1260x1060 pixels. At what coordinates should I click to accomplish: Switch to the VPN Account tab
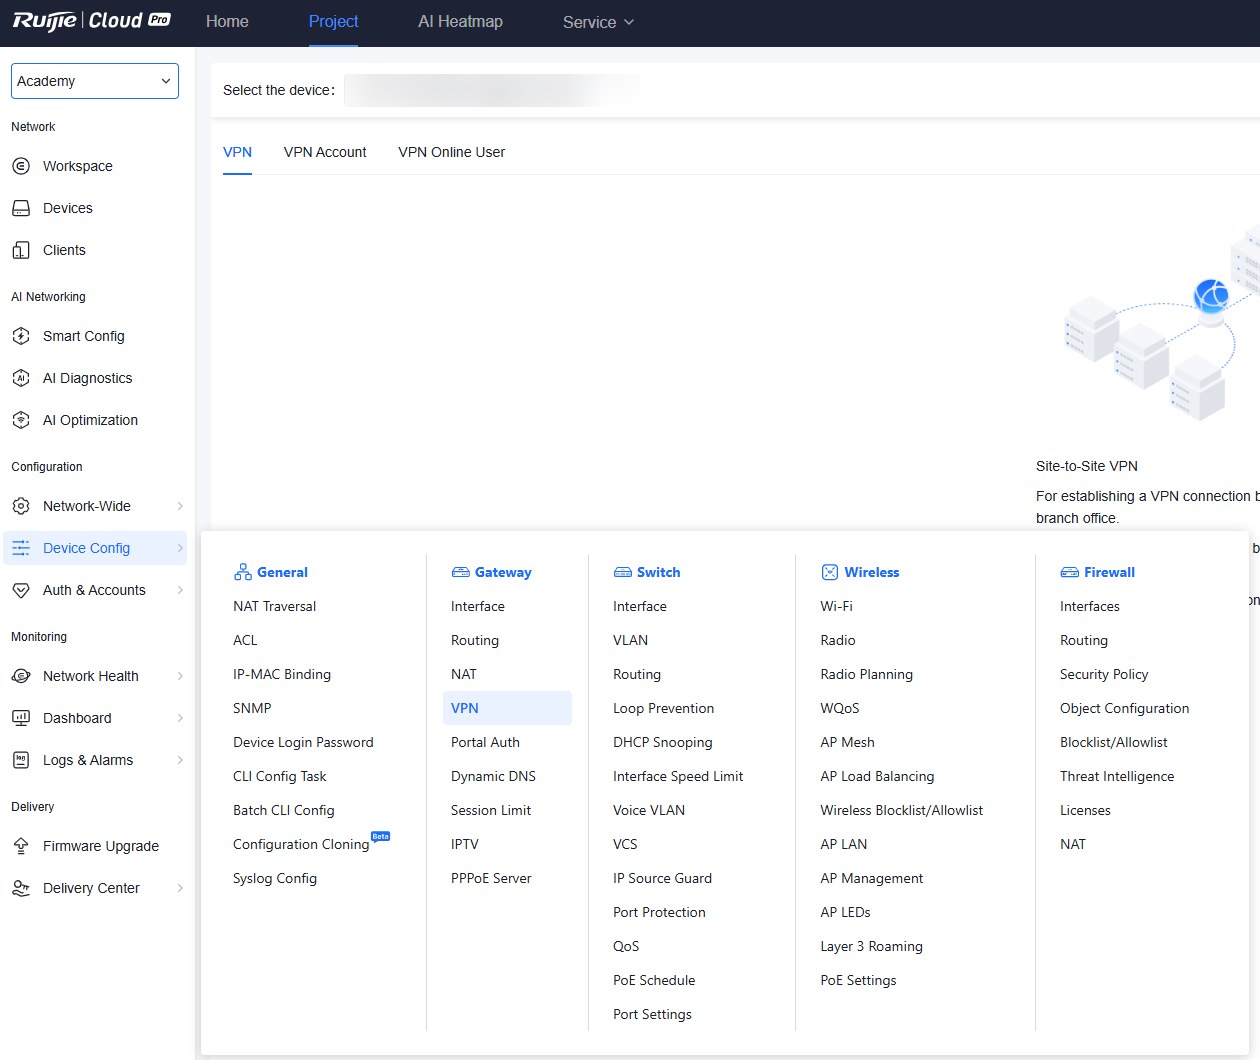pyautogui.click(x=325, y=152)
